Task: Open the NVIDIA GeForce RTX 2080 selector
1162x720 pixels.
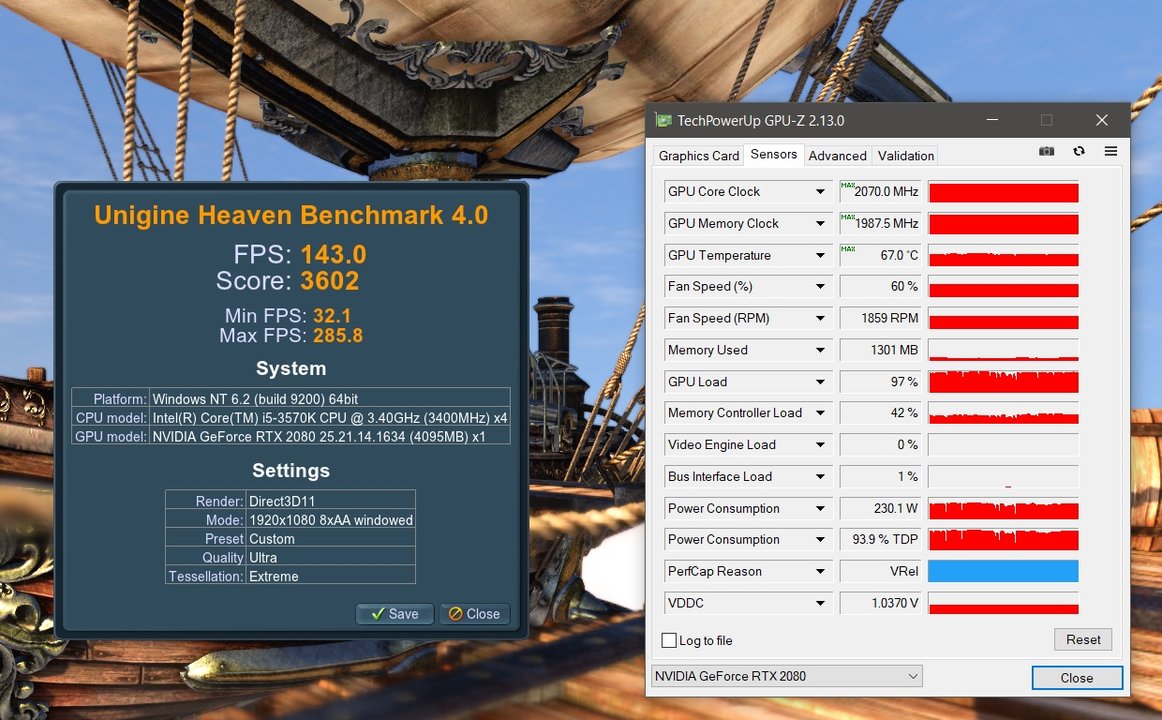Action: [787, 676]
